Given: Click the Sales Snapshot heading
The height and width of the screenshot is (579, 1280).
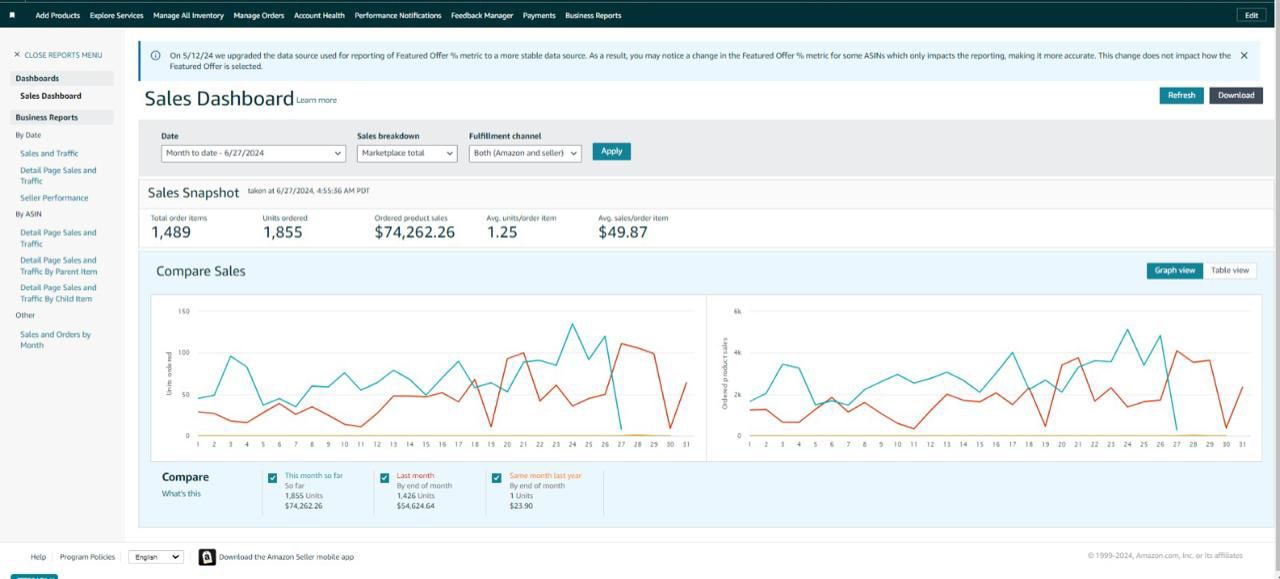Looking at the screenshot, I should click(x=194, y=193).
